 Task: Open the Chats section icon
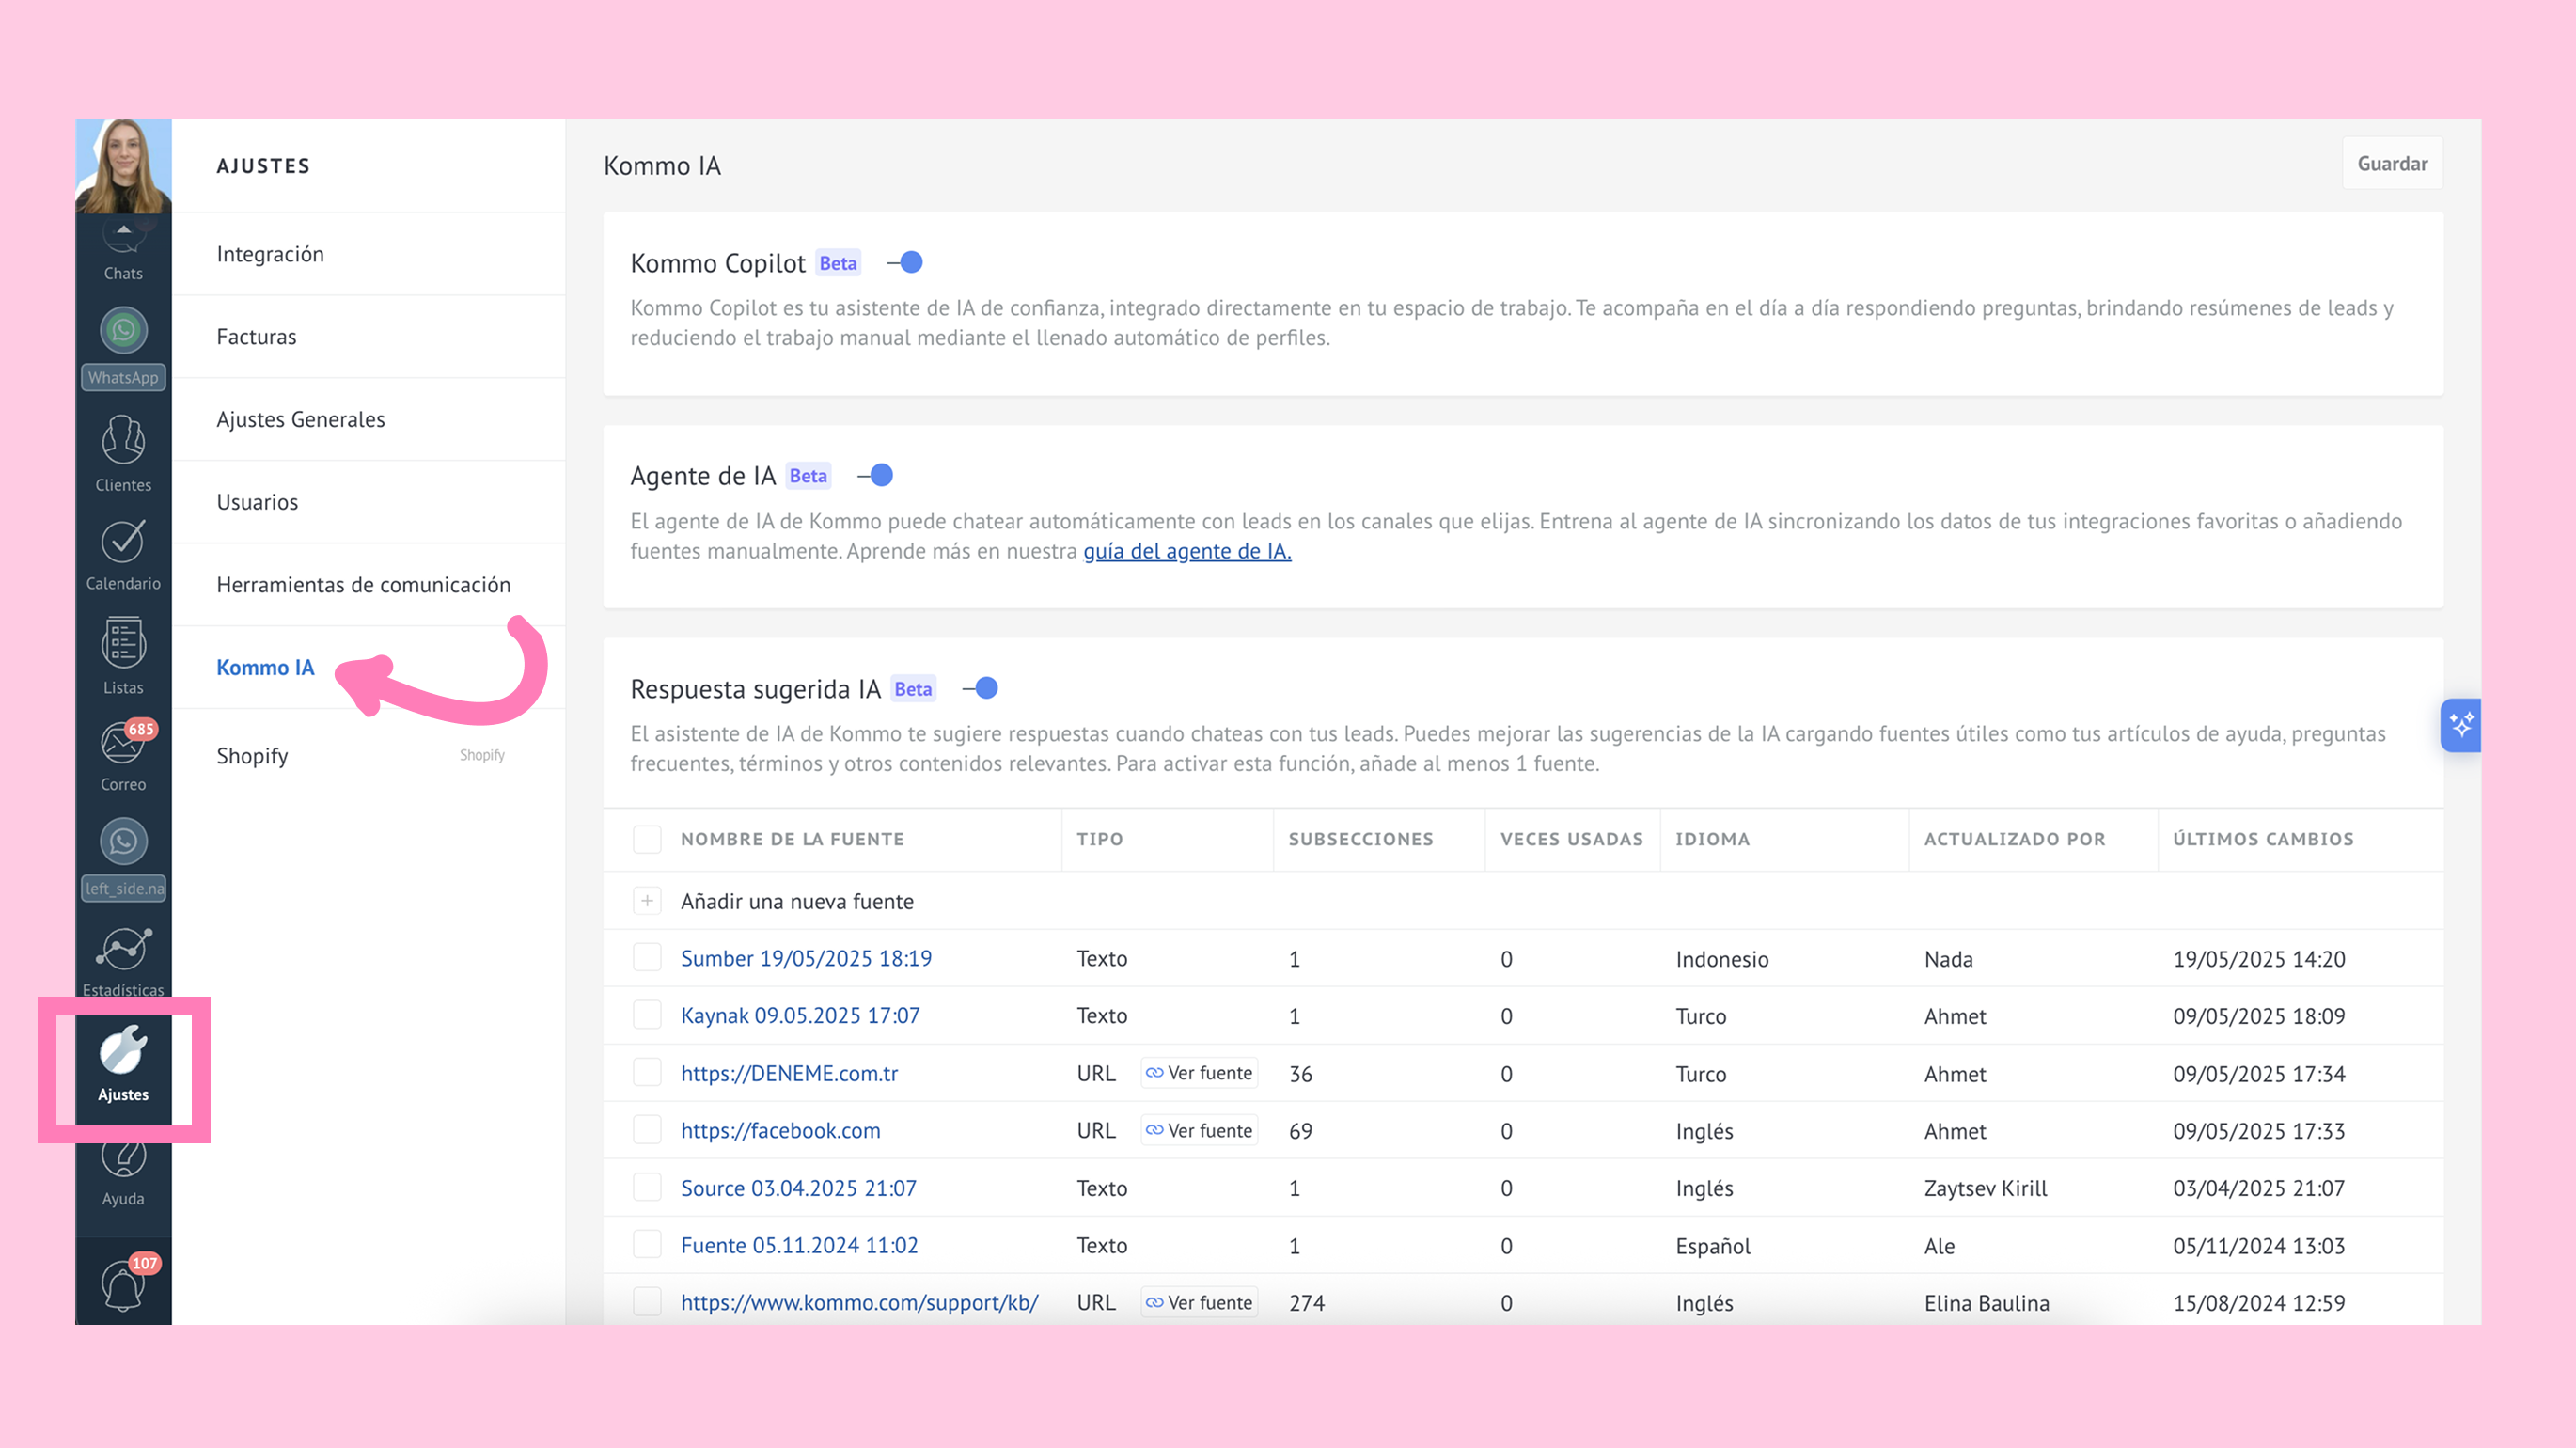point(123,237)
